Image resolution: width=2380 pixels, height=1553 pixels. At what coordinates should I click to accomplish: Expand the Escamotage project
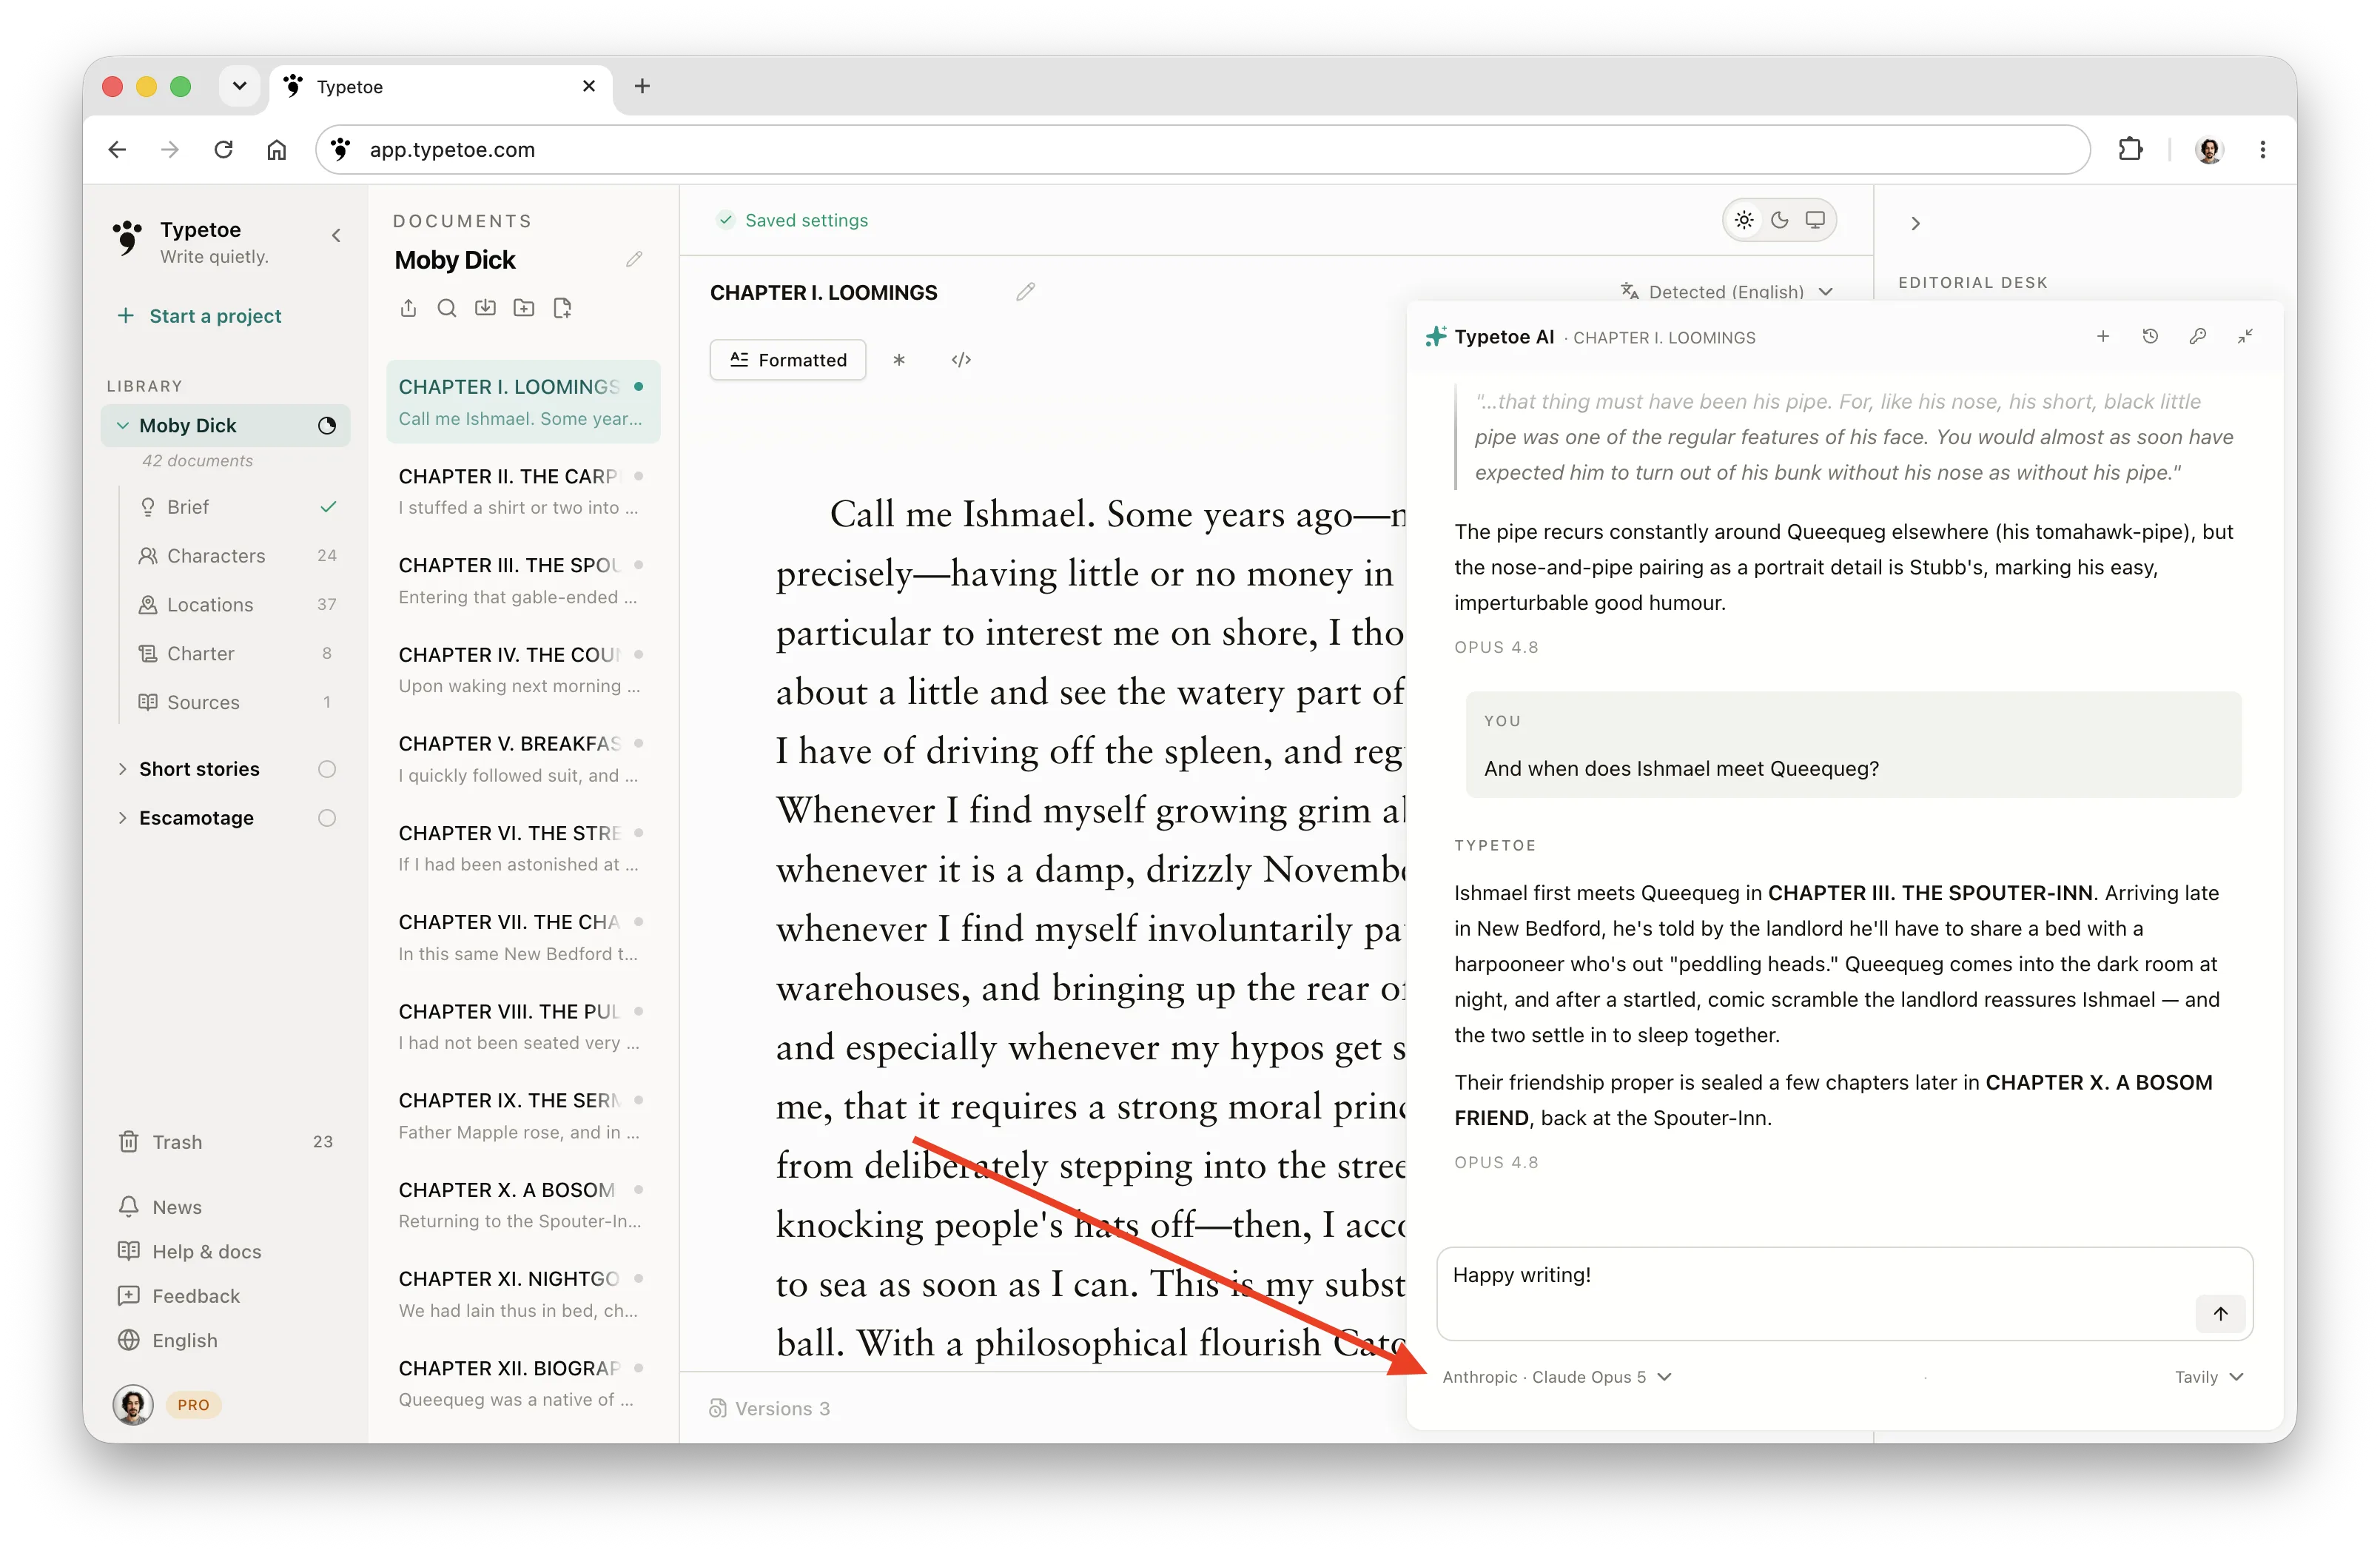coord(122,818)
